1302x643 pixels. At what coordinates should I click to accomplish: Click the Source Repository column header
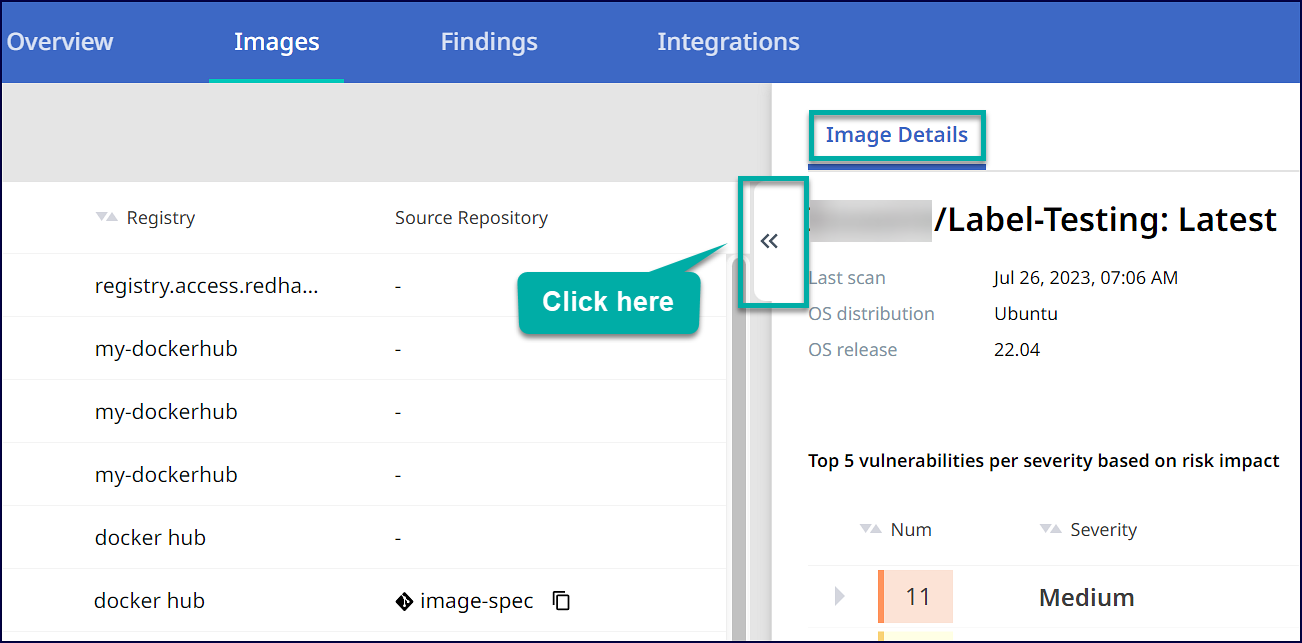tap(471, 217)
